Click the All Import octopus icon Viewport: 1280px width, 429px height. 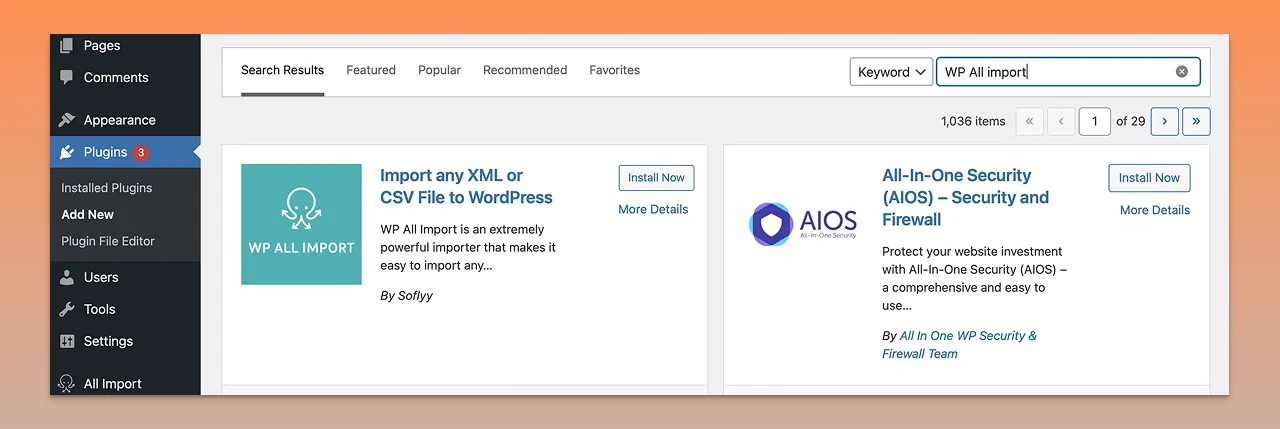pos(67,383)
